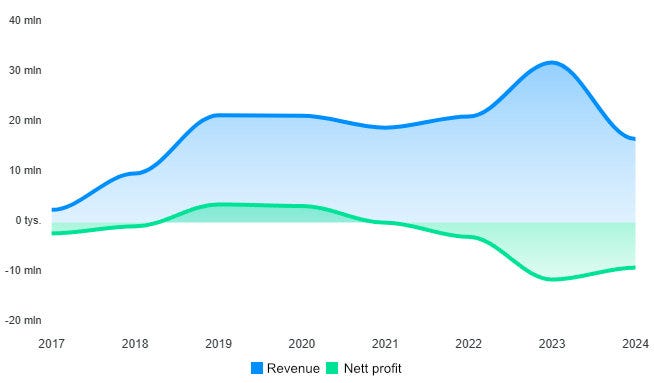Click the 30 mln y-axis label

pyautogui.click(x=25, y=70)
